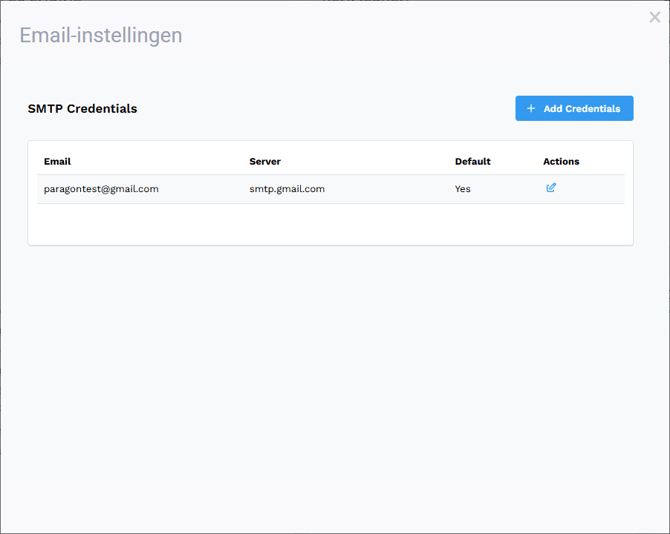This screenshot has width=670, height=534.
Task: Click the SMTP Credentials heading
Action: tap(82, 109)
